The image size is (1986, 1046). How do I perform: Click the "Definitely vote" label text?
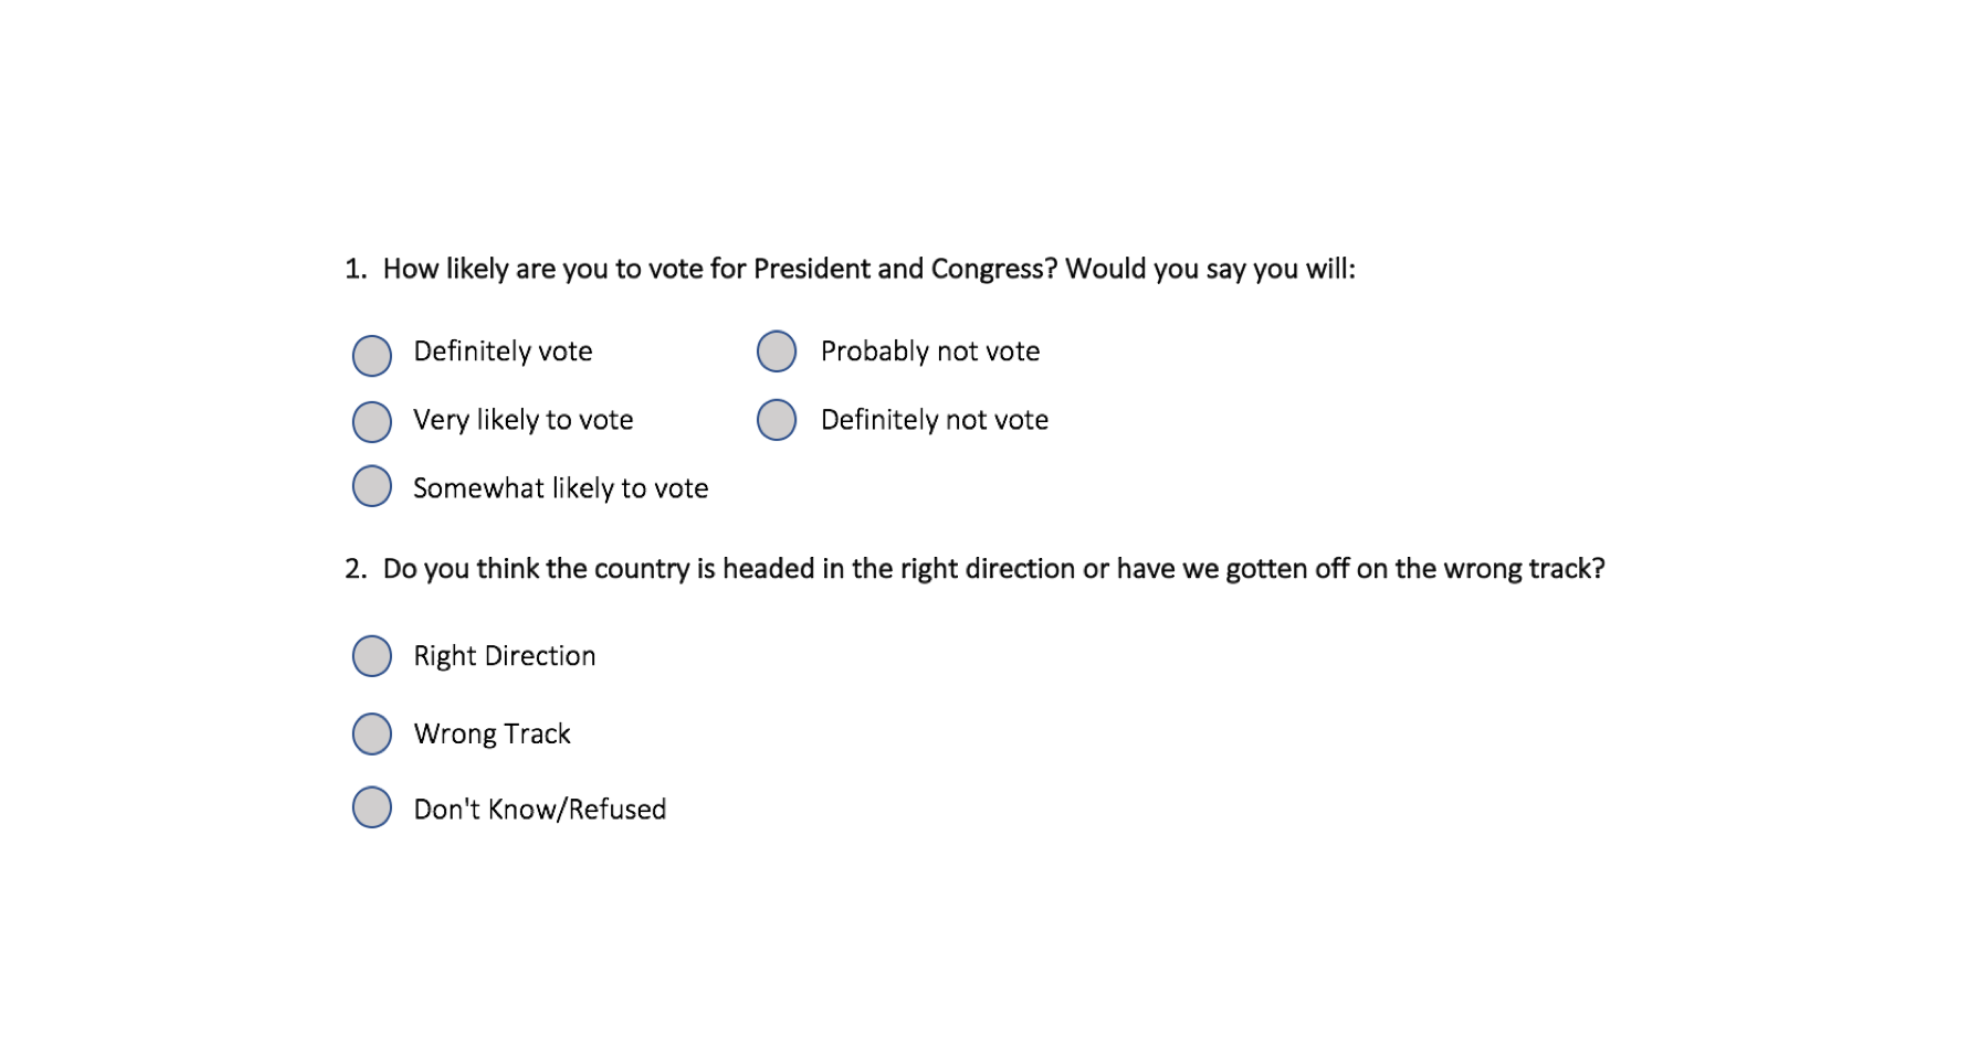point(503,352)
